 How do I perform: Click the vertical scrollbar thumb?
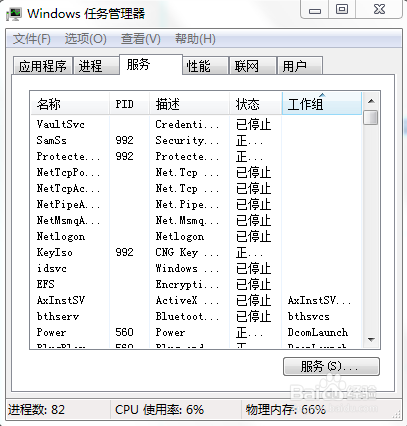click(371, 117)
